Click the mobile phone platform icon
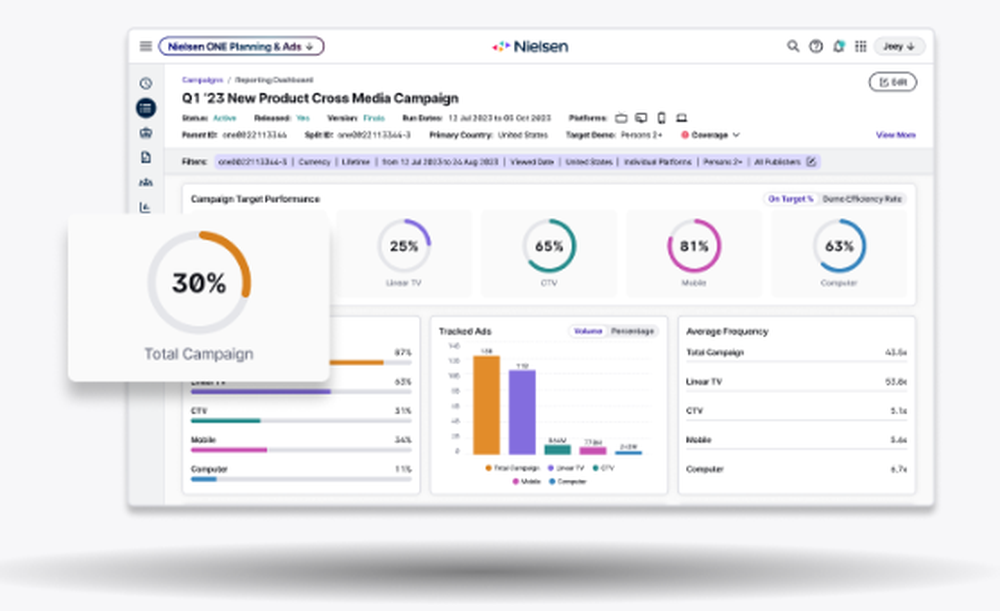This screenshot has width=1000, height=611. [661, 118]
